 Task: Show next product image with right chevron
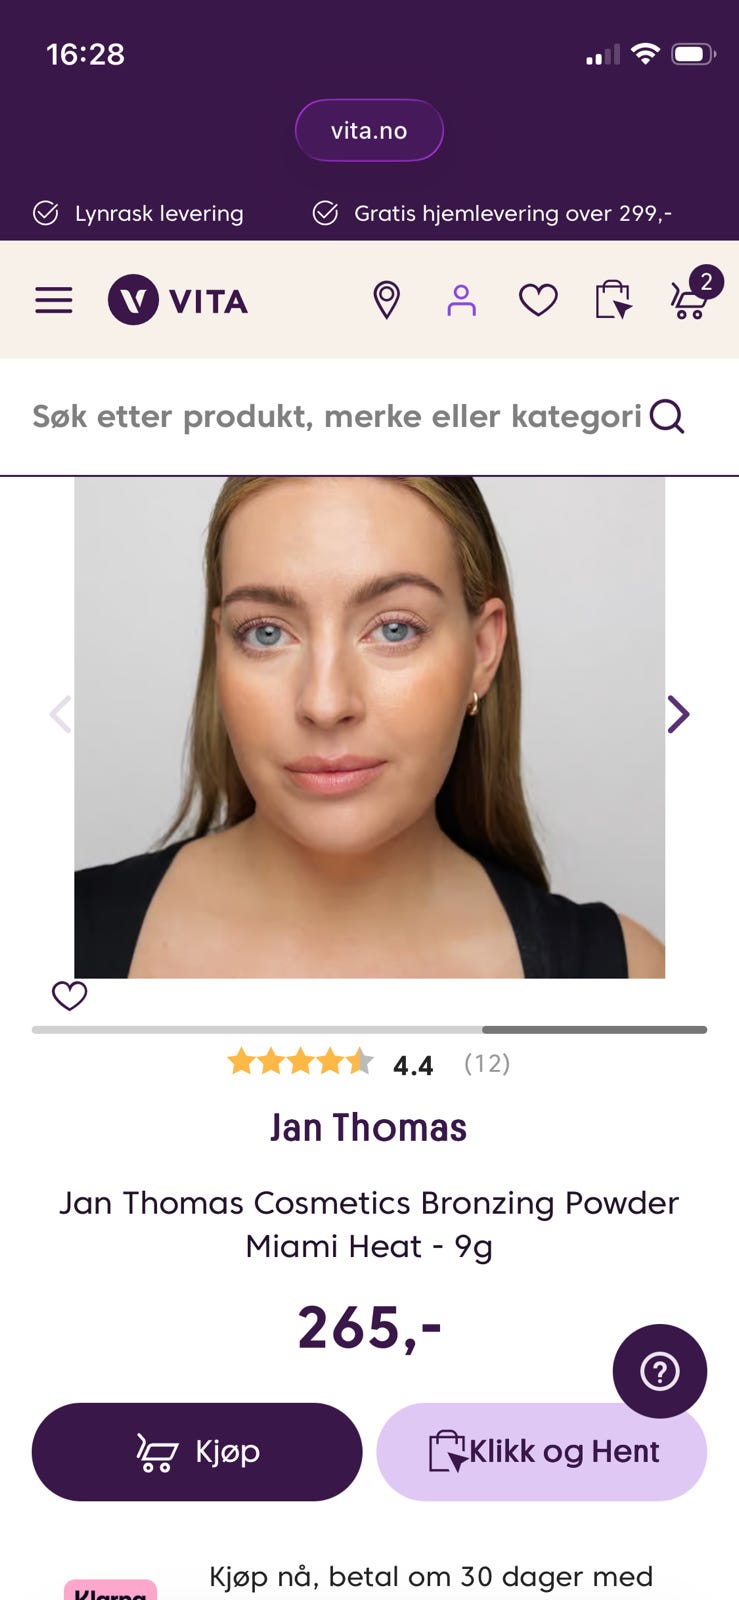pyautogui.click(x=678, y=714)
